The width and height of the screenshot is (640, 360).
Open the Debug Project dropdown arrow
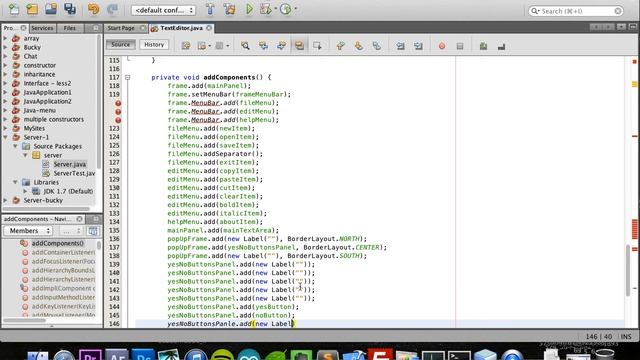click(276, 9)
